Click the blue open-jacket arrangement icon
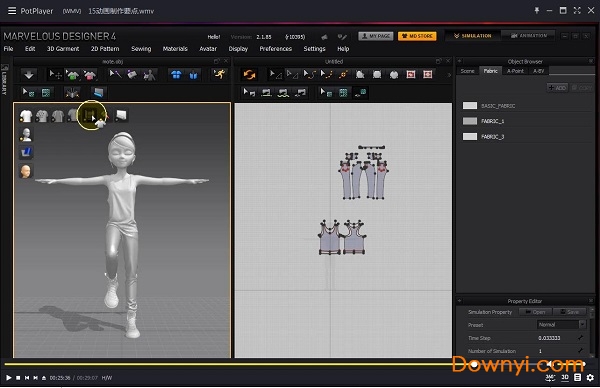This screenshot has height=388, width=600. pyautogui.click(x=176, y=75)
